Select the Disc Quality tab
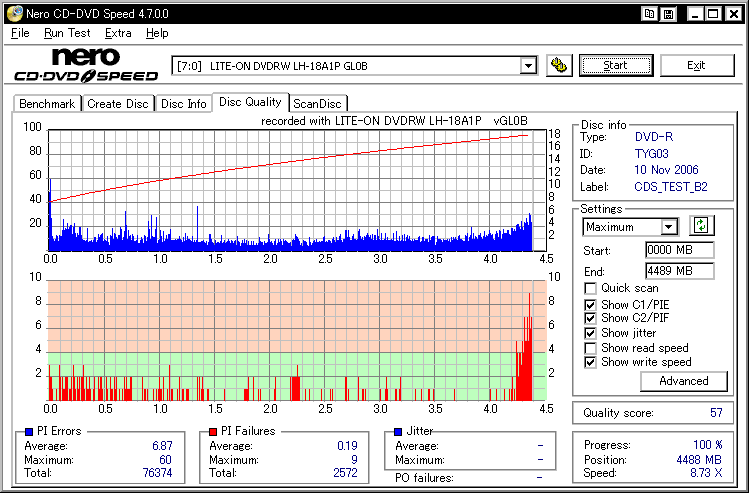This screenshot has width=749, height=493. pyautogui.click(x=250, y=102)
